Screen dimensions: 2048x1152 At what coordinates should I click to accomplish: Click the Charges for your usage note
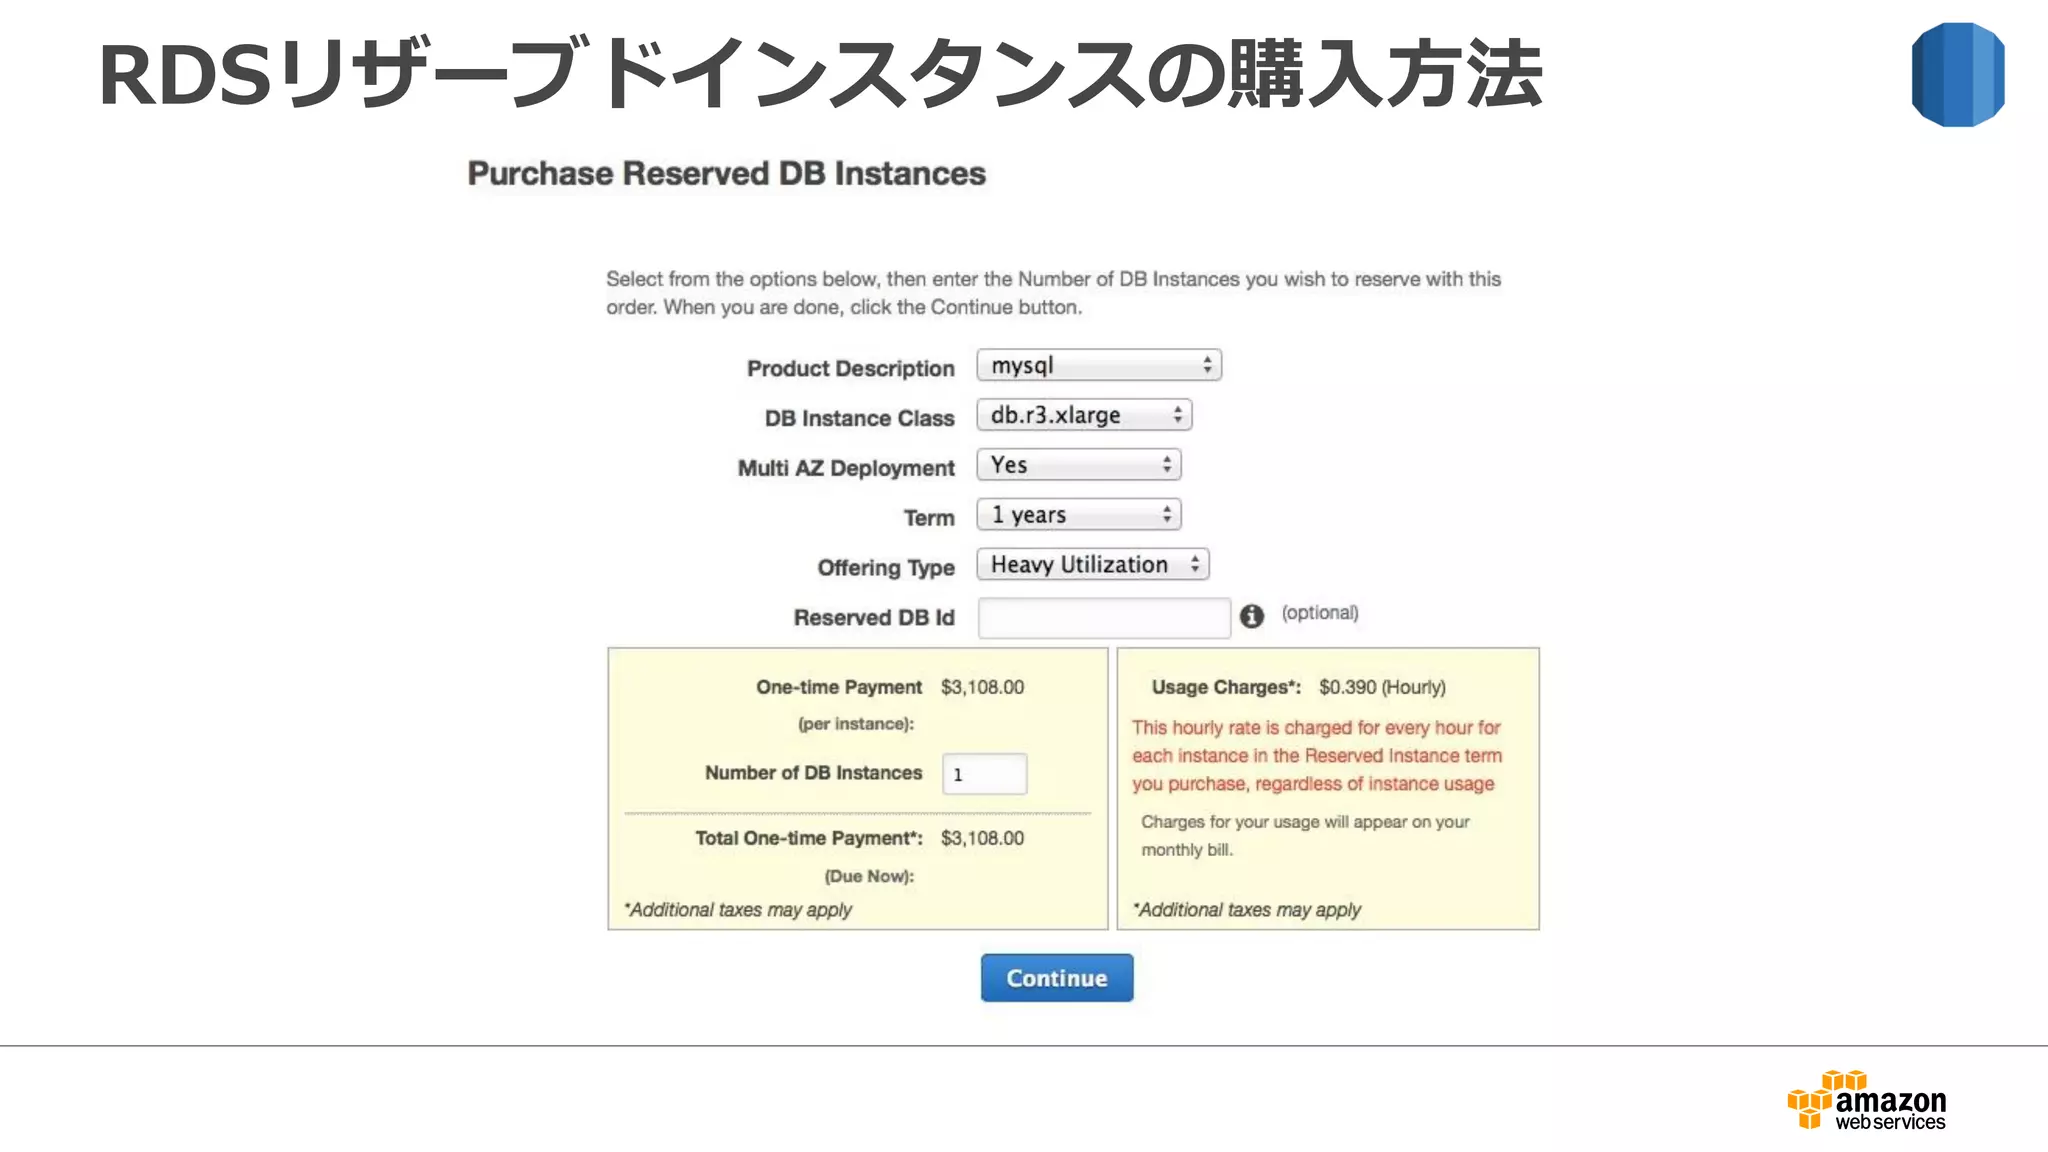[1305, 836]
